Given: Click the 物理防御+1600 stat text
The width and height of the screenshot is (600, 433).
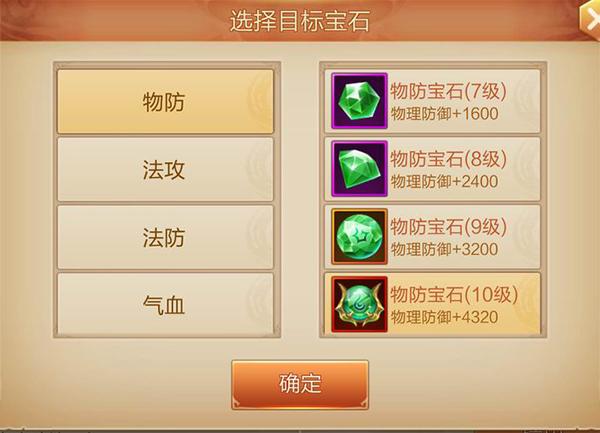Looking at the screenshot, I should pos(444,114).
